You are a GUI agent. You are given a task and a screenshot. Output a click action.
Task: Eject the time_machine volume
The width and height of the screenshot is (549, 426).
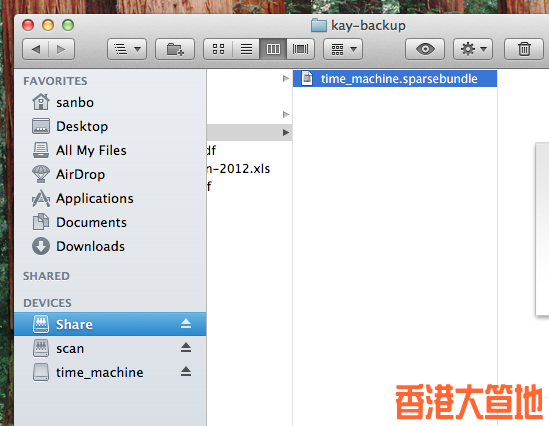pyautogui.click(x=186, y=371)
